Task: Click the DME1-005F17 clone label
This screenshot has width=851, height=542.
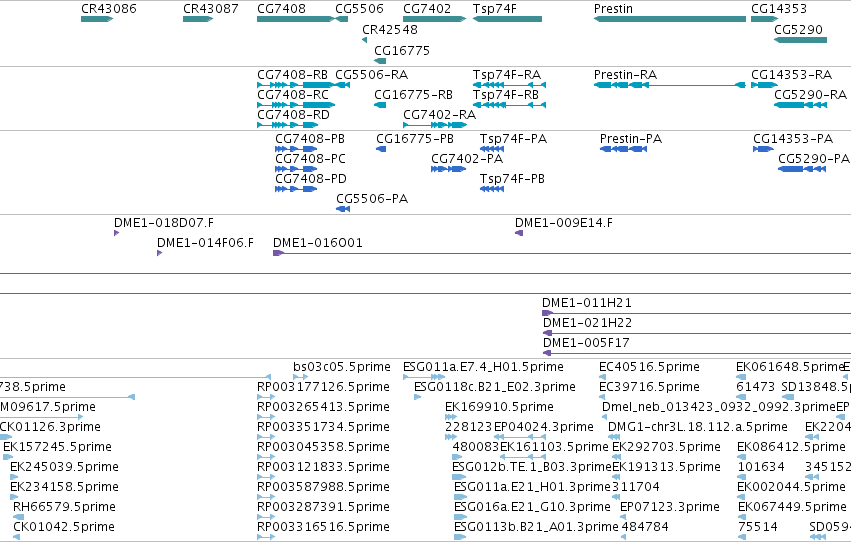Action: click(586, 343)
